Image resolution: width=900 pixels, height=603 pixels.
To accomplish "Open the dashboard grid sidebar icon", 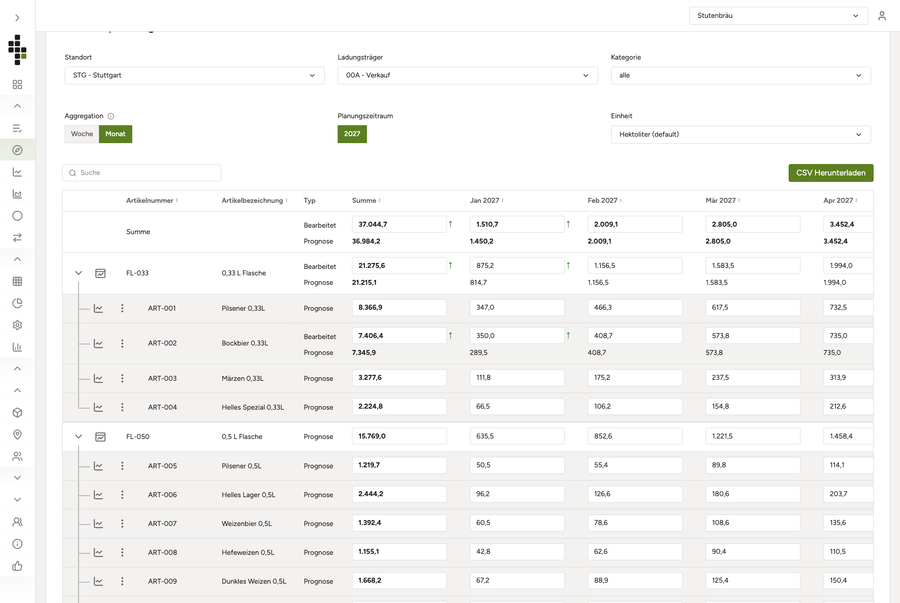I will [17, 84].
